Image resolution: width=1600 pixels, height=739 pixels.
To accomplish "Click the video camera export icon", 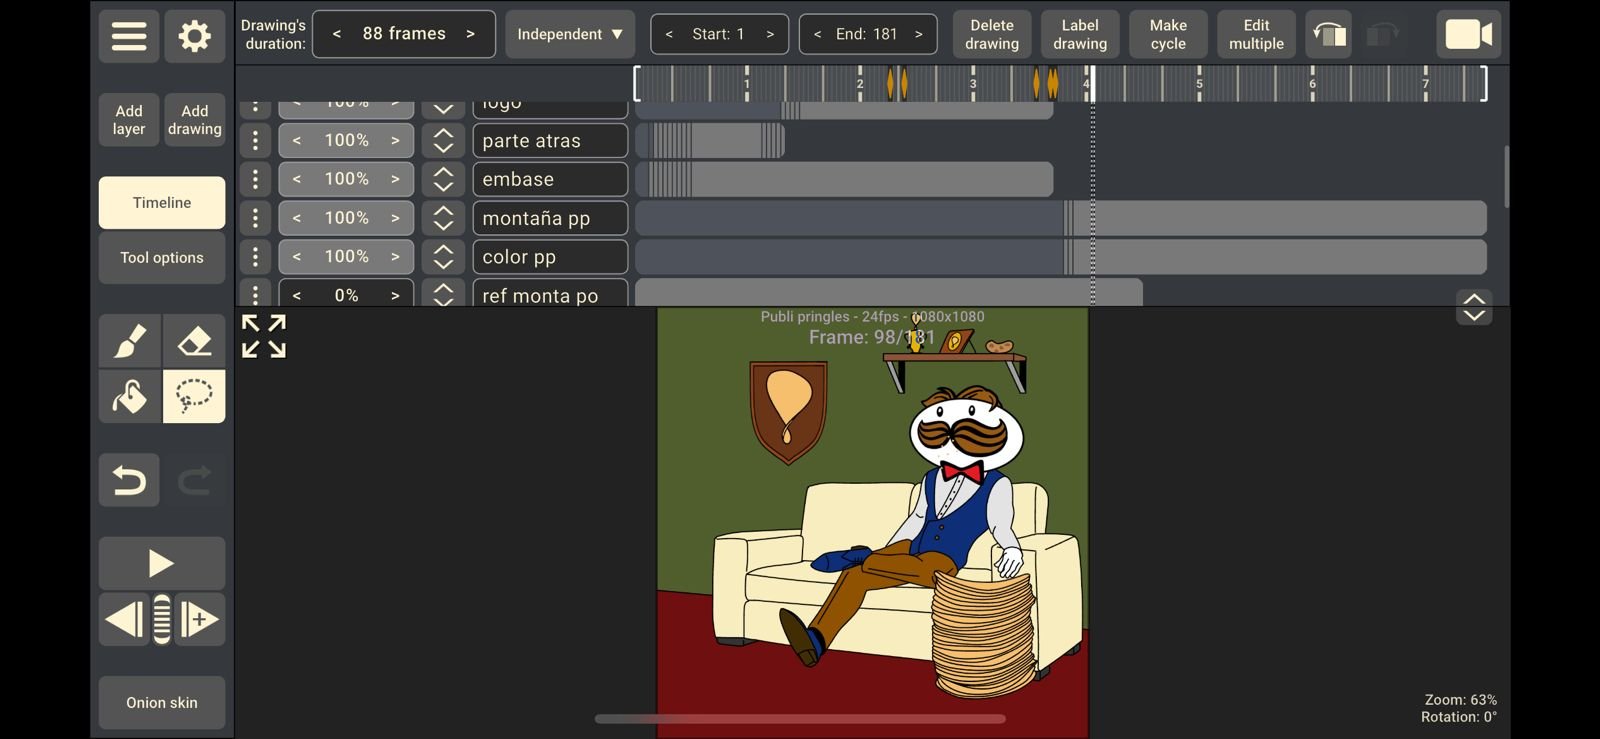I will coord(1468,35).
